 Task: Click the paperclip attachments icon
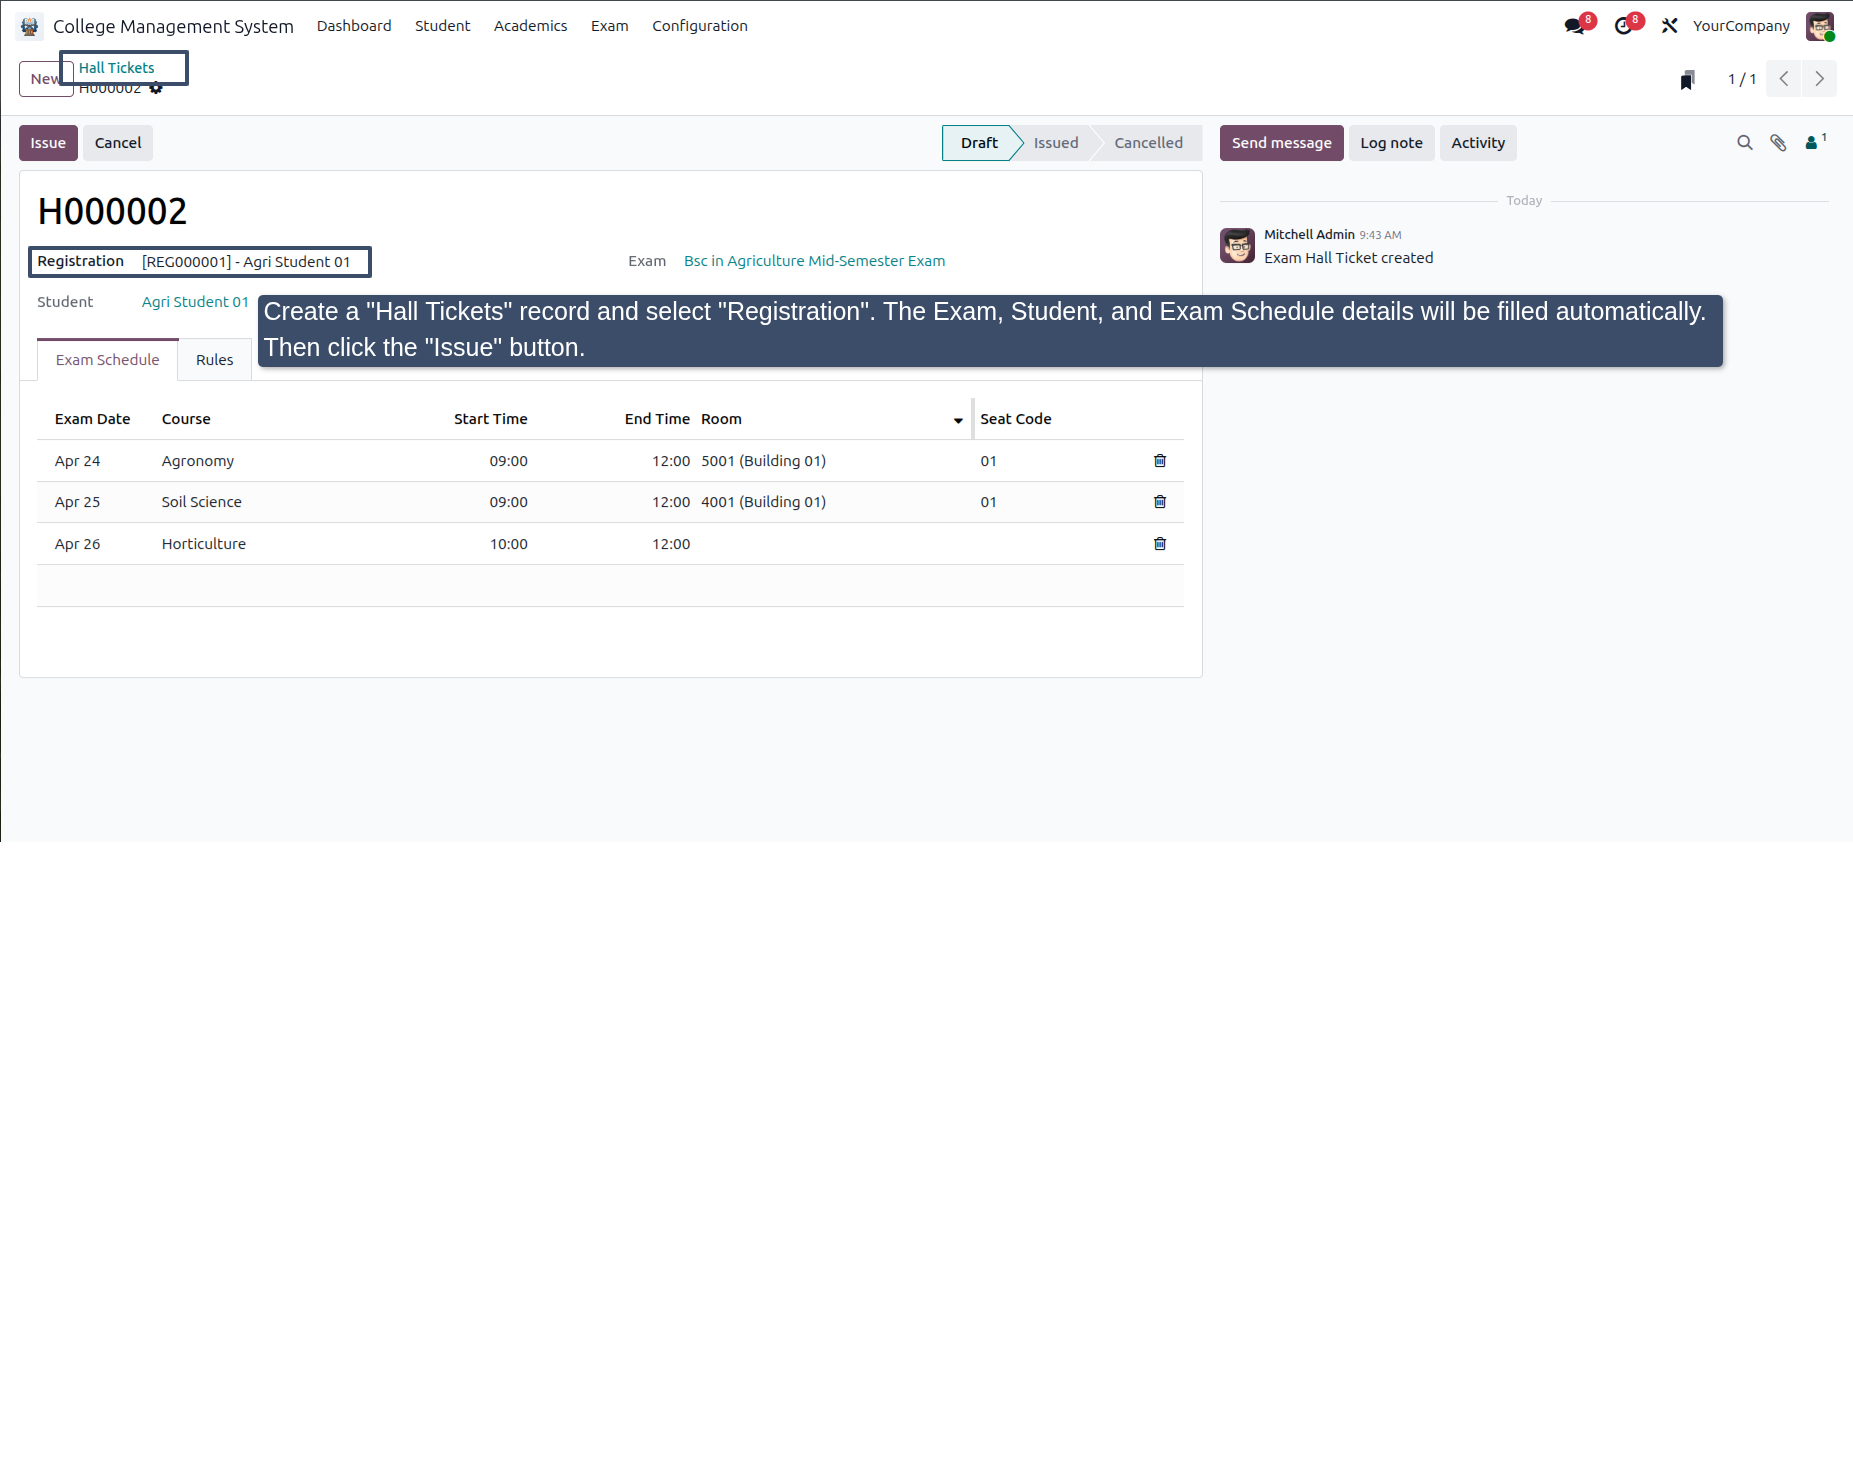coord(1778,143)
